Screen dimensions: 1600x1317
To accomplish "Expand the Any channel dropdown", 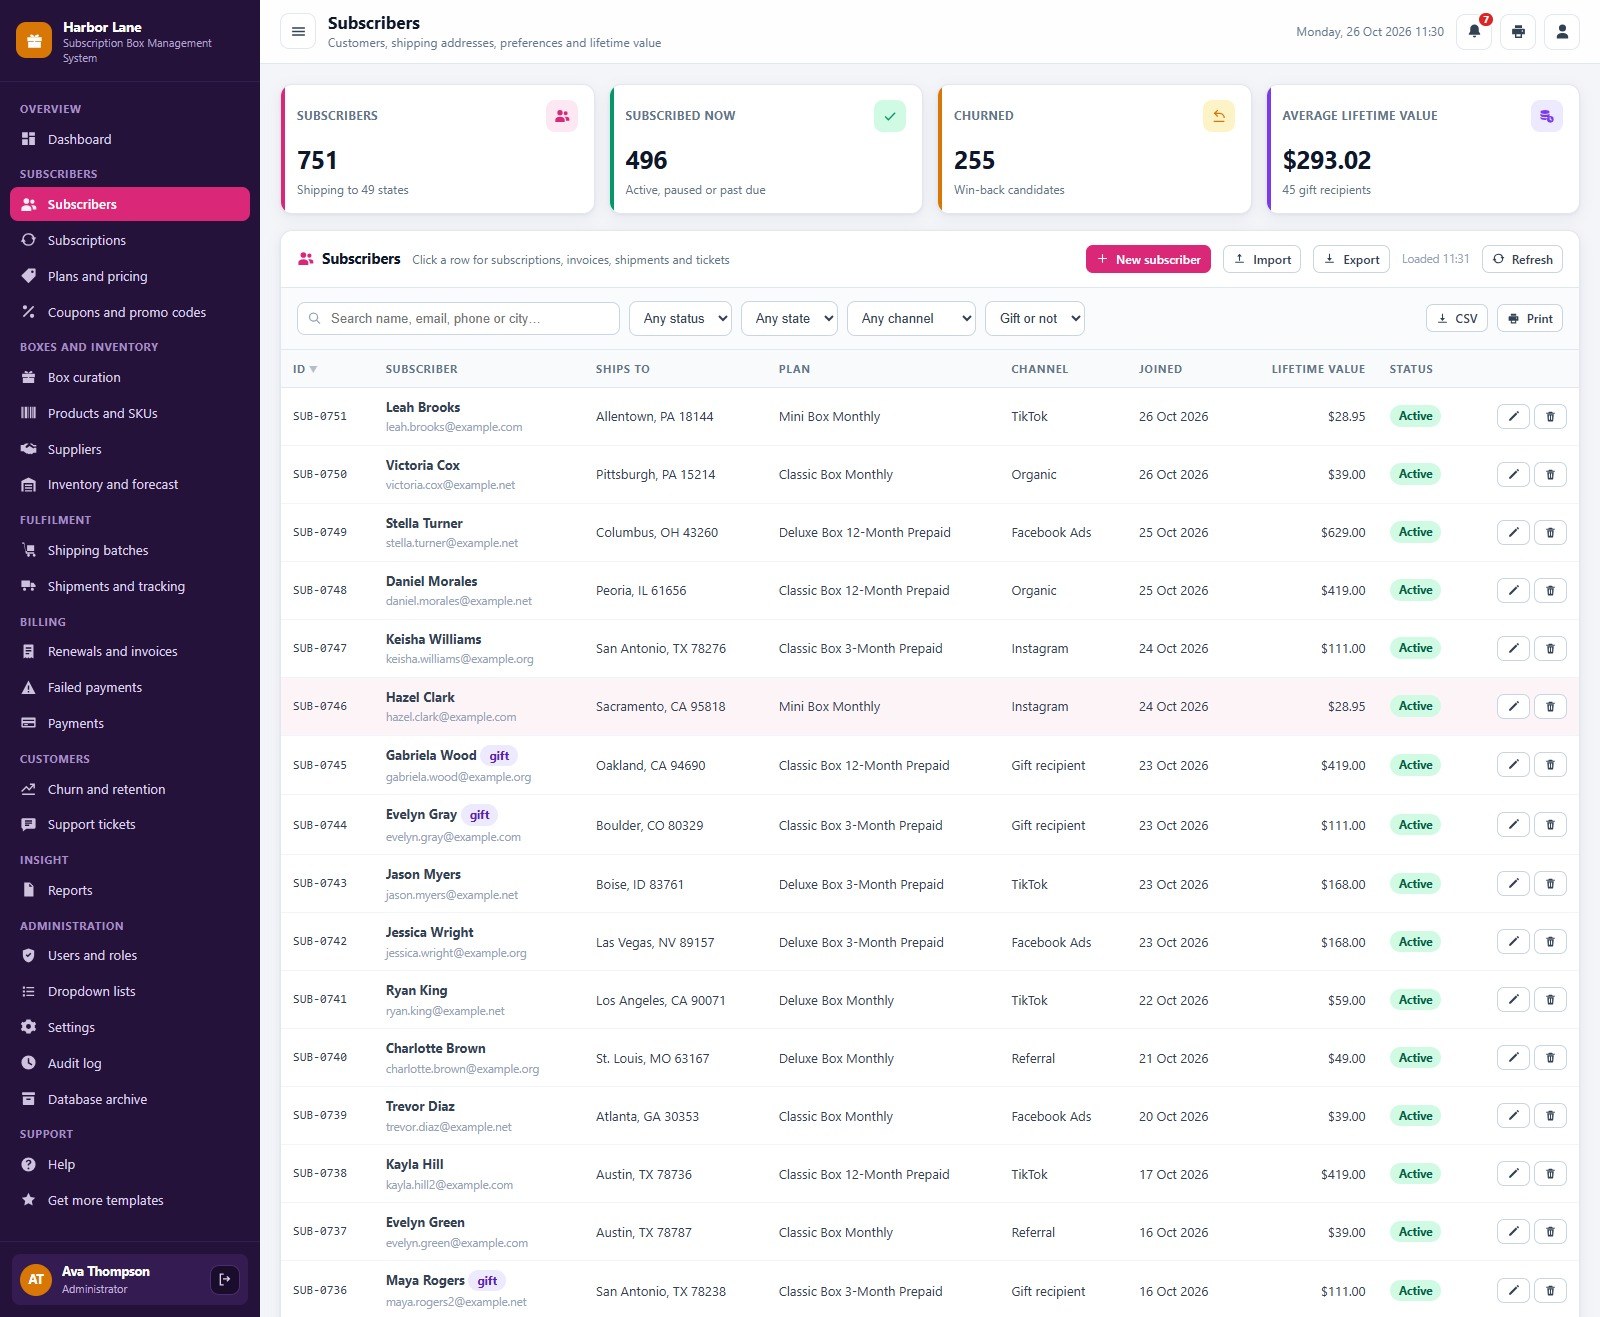I will tap(911, 318).
